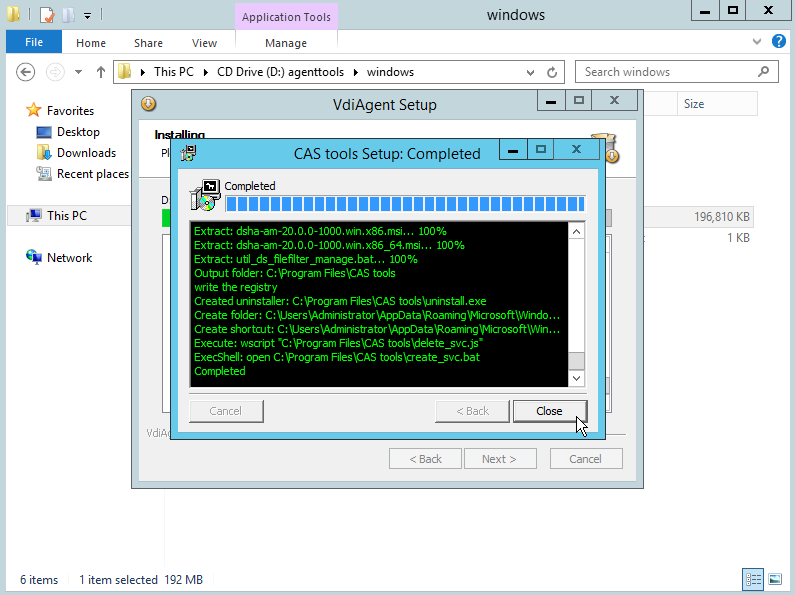Switch to Large icons view in status bar
Viewport: 795px width, 595px height.
coord(775,579)
